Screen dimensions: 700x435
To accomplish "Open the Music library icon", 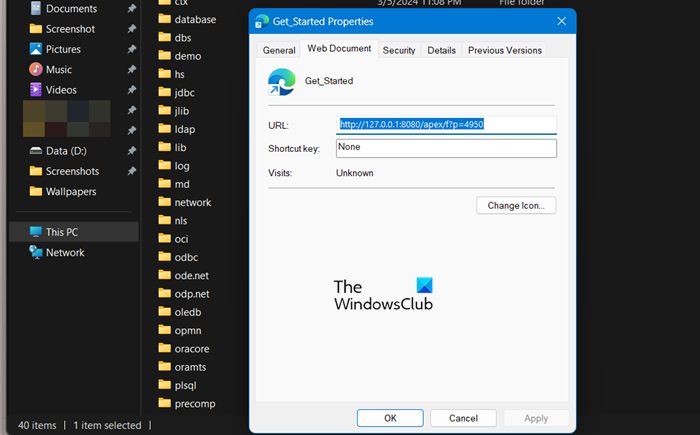I will 37,70.
